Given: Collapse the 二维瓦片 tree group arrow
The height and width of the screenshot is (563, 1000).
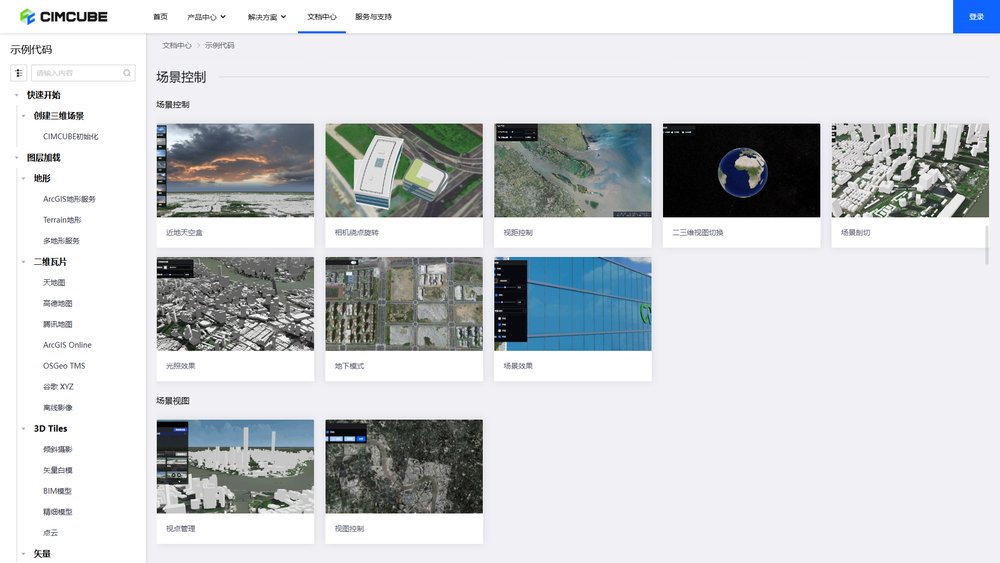Looking at the screenshot, I should (x=23, y=262).
